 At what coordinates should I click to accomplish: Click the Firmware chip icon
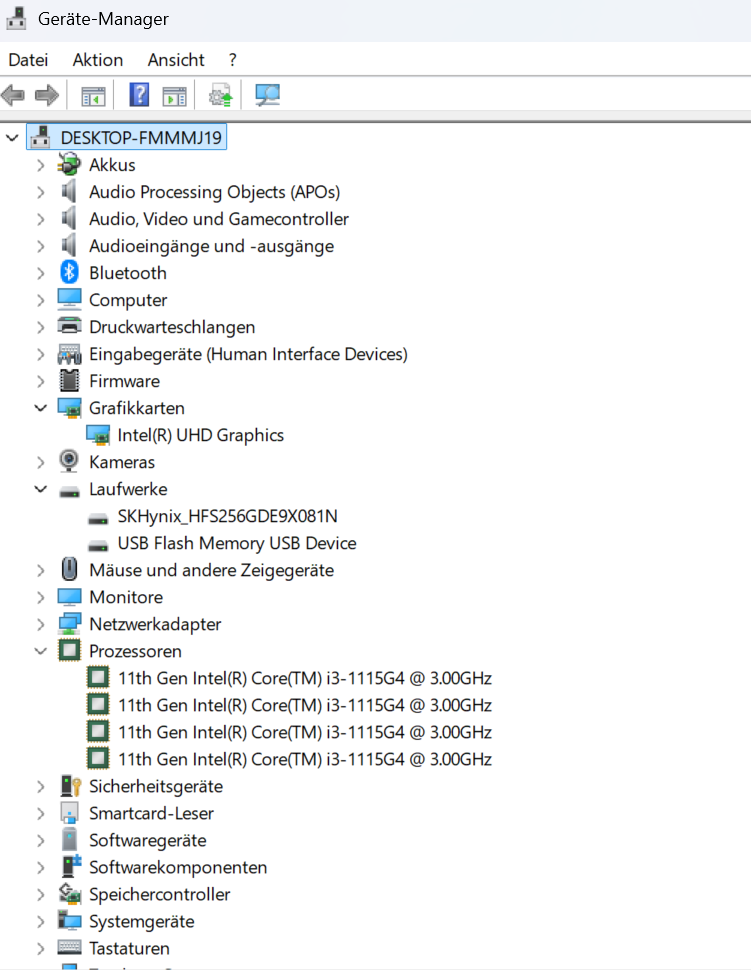[69, 380]
